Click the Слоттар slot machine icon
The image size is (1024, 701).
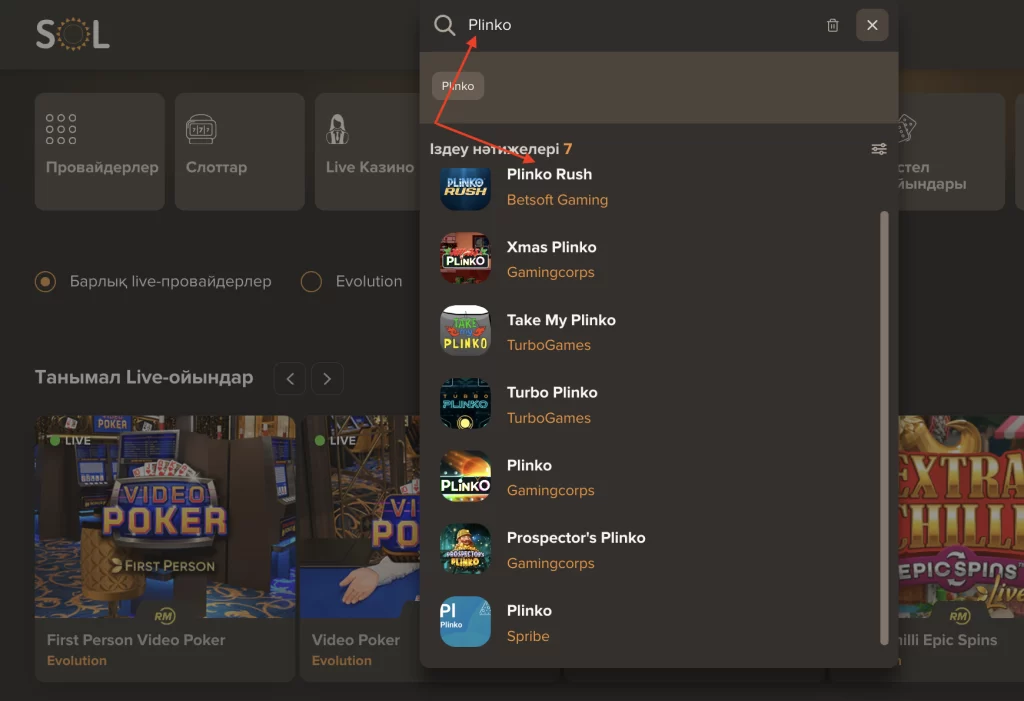[200, 129]
